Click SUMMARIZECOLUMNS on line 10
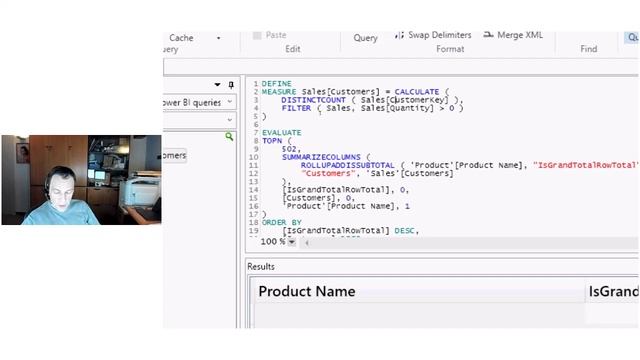This screenshot has width=640, height=360. (321, 157)
